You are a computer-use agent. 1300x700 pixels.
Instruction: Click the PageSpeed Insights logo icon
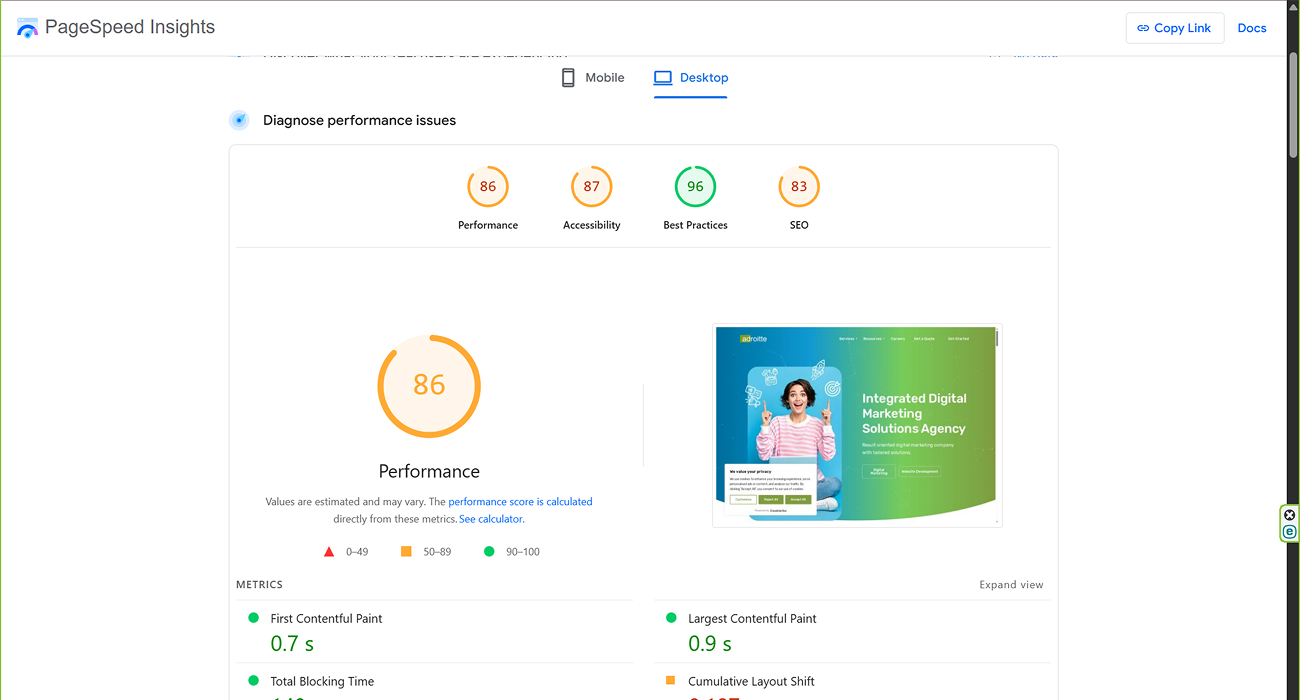[27, 28]
